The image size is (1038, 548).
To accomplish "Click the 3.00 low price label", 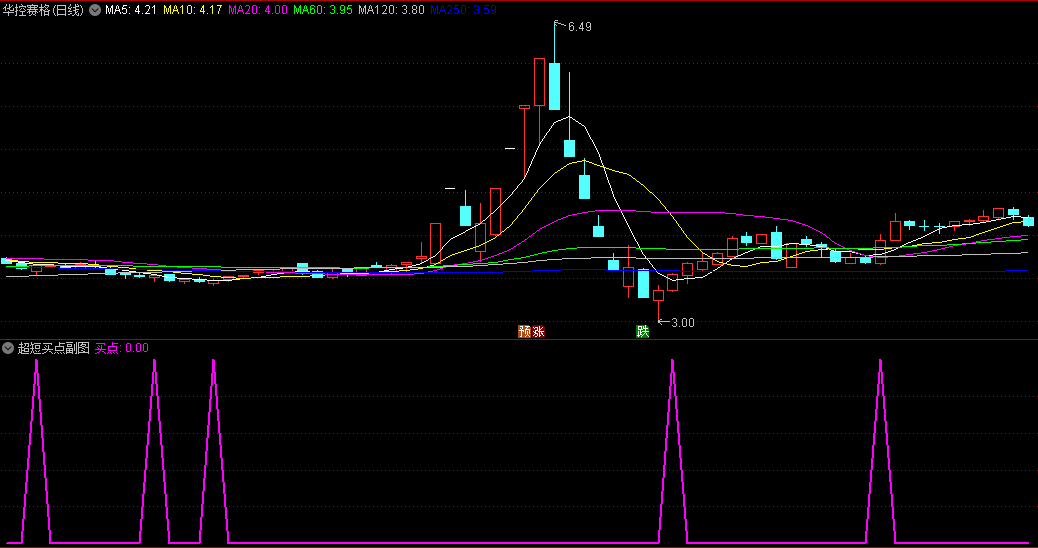I will 682,322.
